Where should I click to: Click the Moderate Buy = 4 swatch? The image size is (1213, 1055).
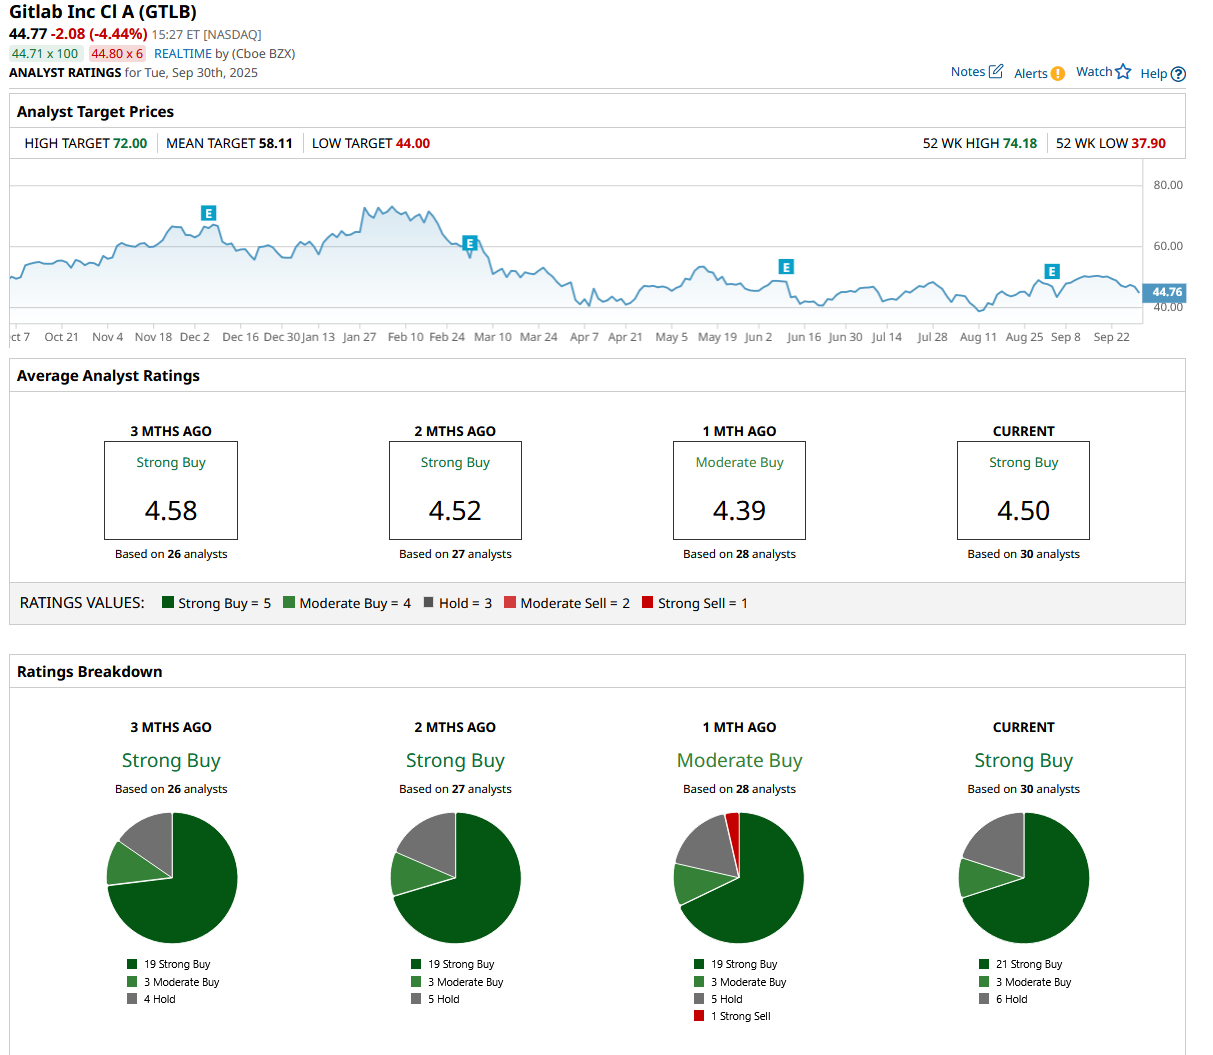pos(289,602)
